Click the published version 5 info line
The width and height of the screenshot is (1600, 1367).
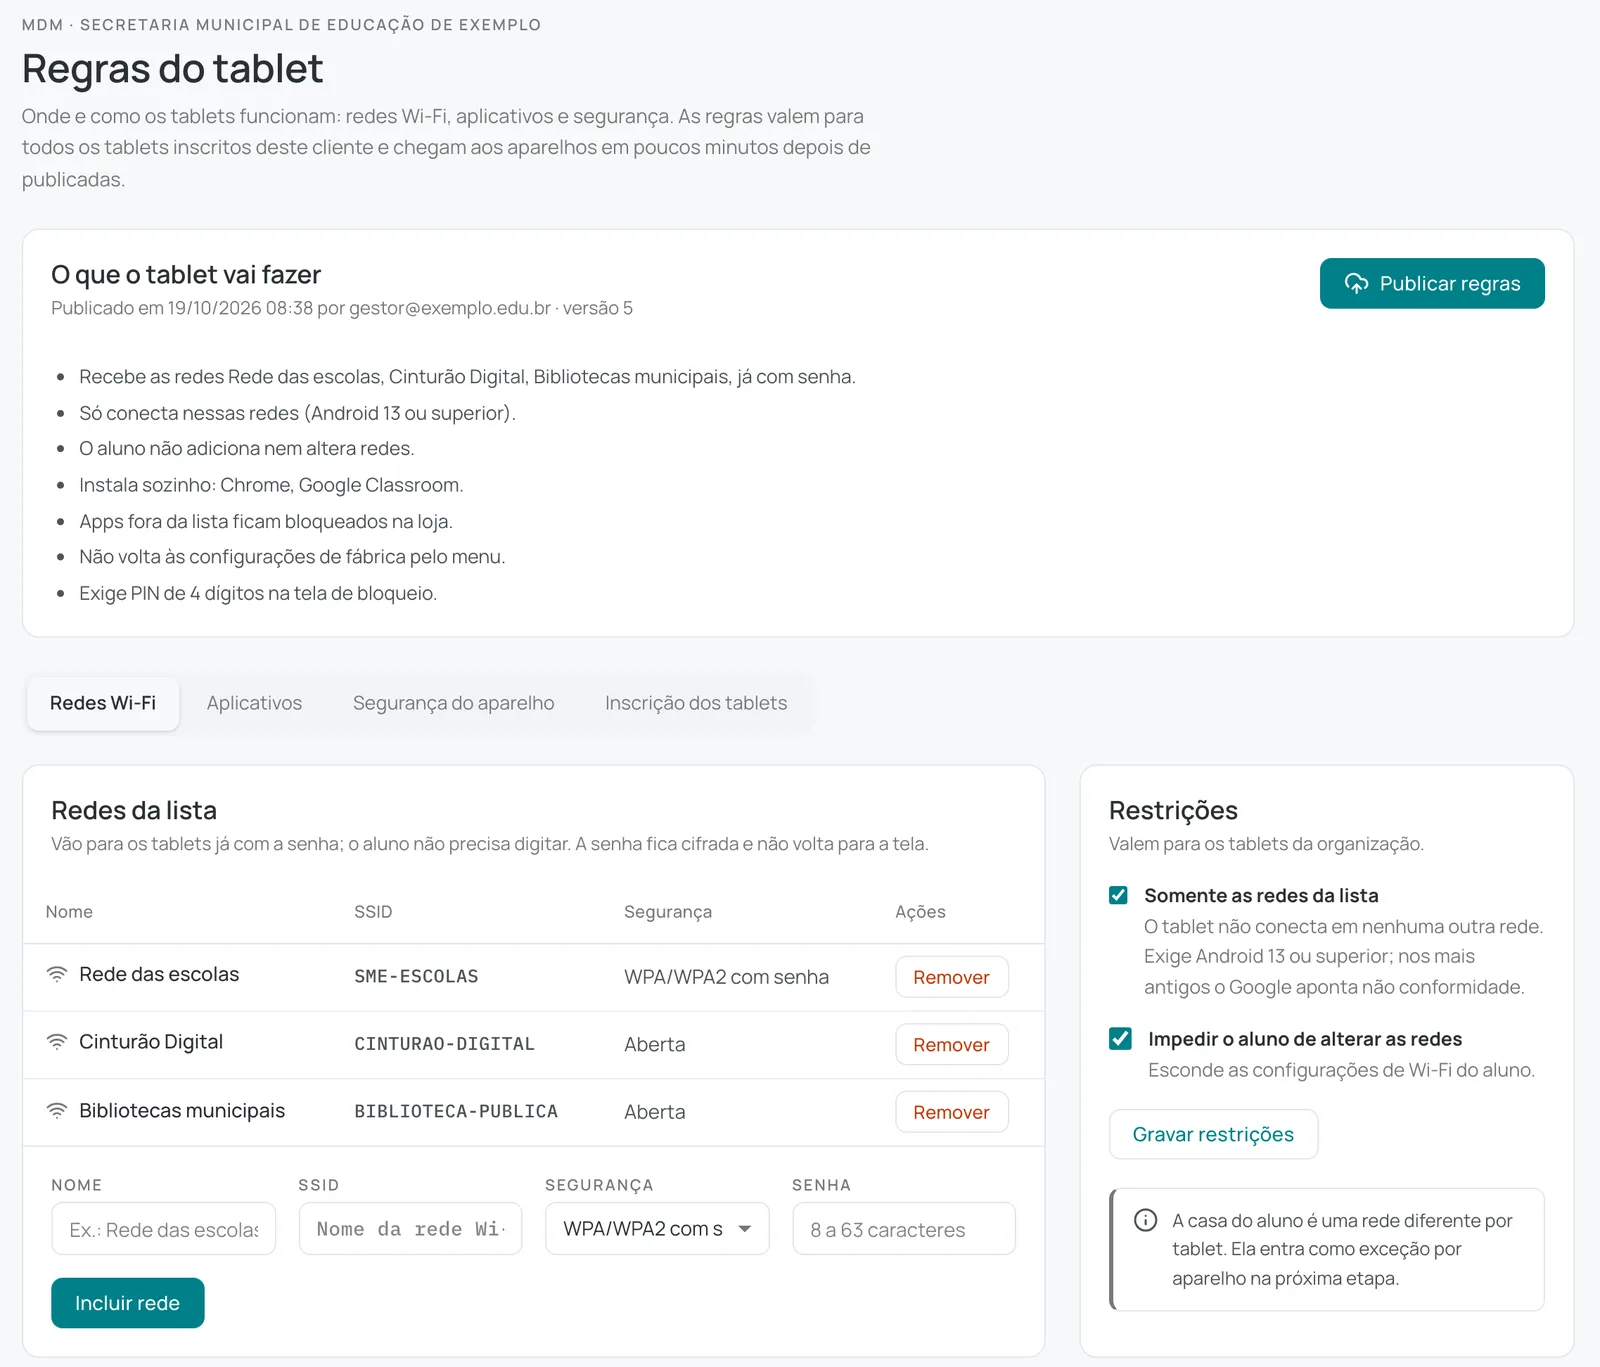[x=342, y=308]
